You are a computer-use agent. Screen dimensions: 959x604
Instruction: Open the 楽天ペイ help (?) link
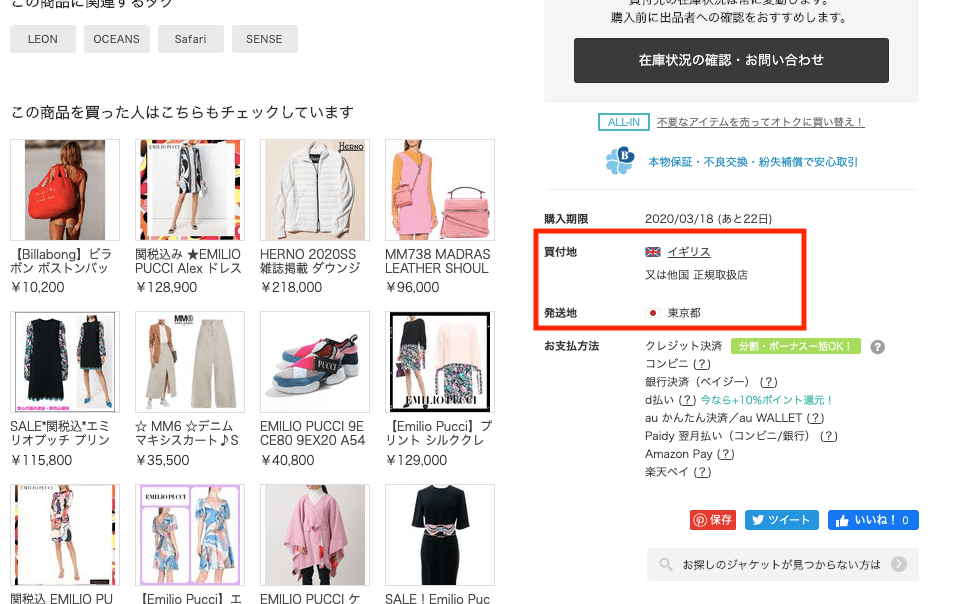click(x=702, y=472)
